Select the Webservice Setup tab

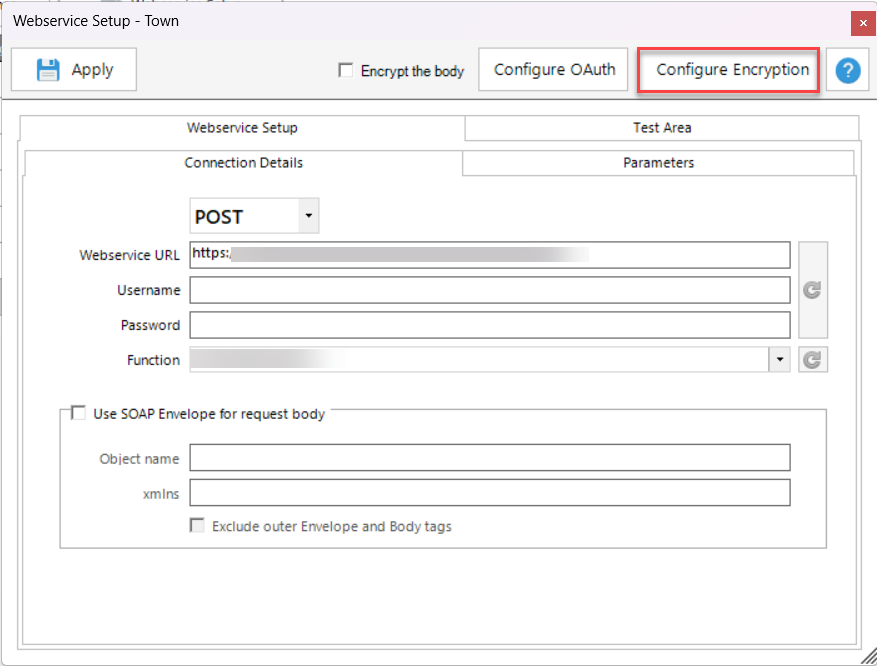242,128
